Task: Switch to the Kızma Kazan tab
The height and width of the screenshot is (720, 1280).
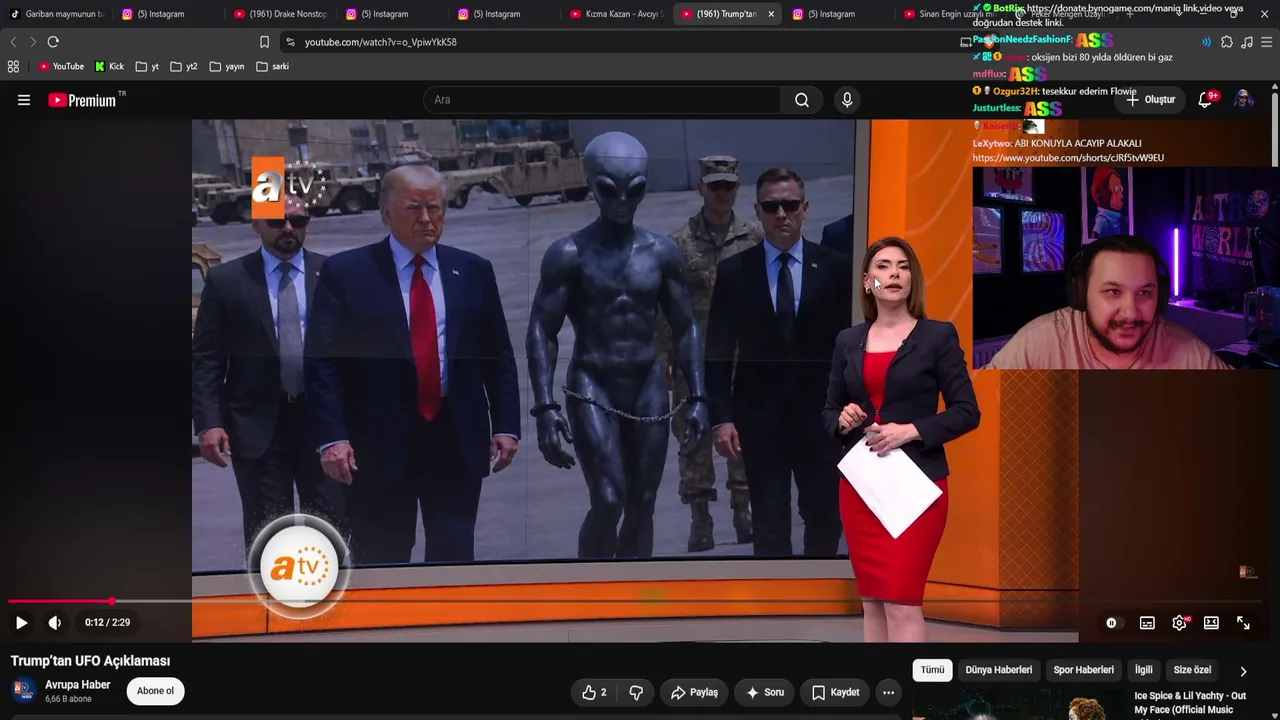Action: (616, 14)
